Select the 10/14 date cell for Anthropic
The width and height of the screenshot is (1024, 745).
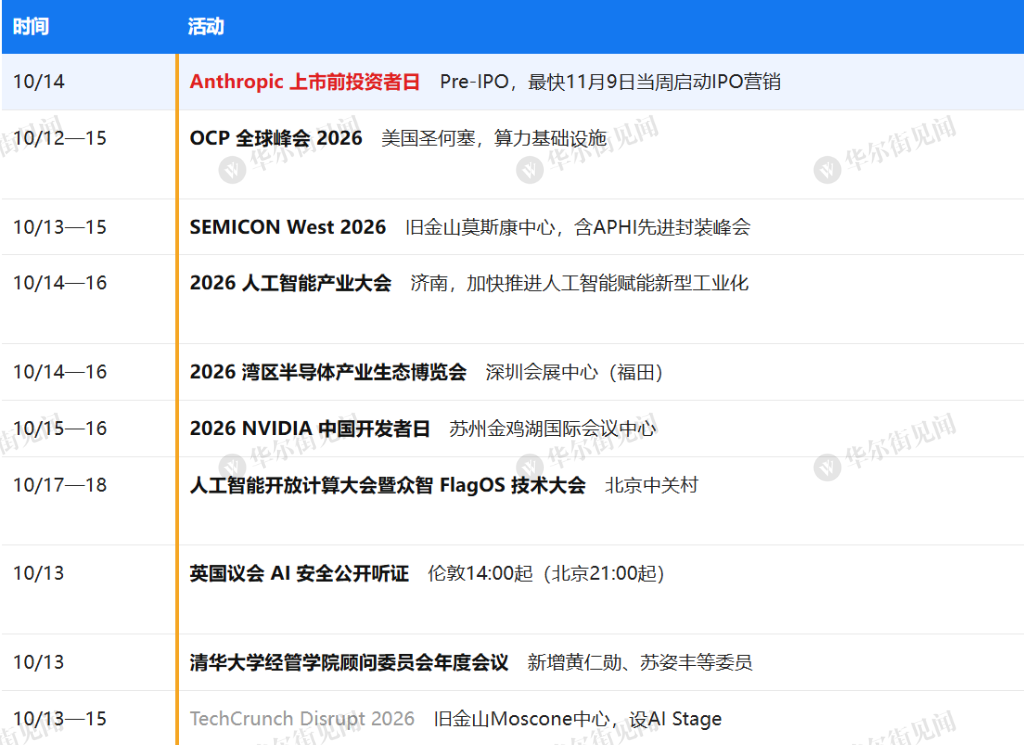click(39, 82)
